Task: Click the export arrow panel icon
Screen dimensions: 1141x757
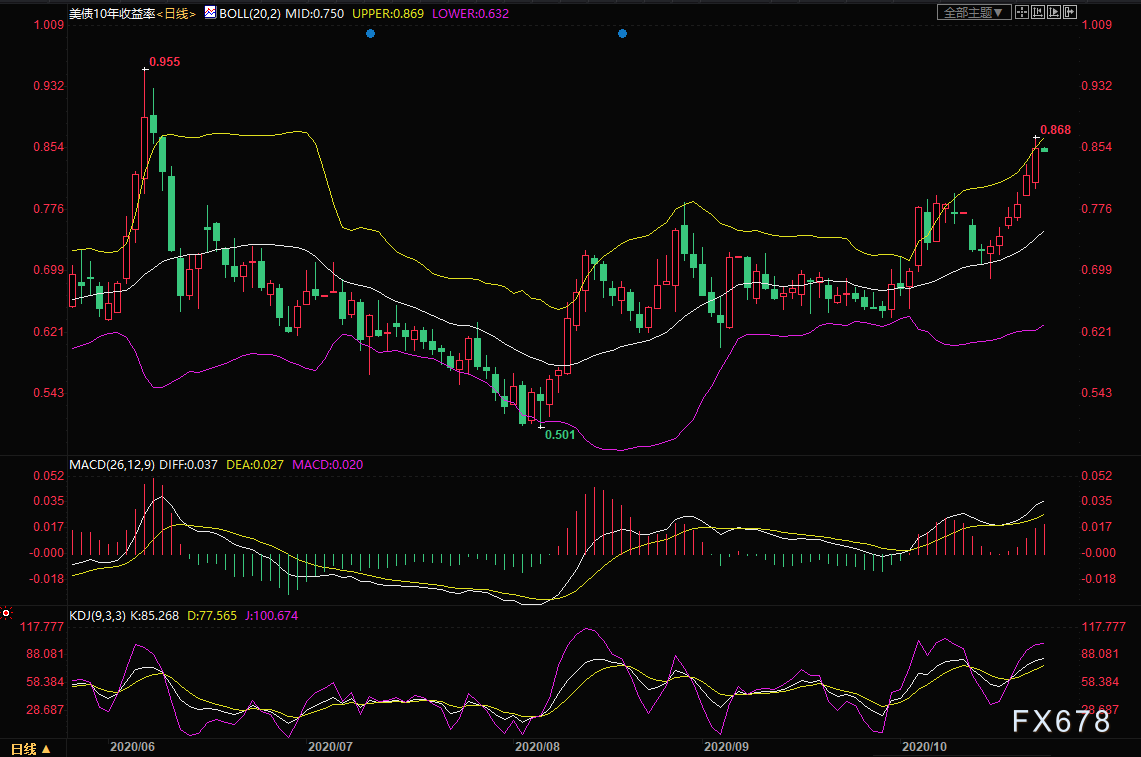Action: (x=1070, y=12)
